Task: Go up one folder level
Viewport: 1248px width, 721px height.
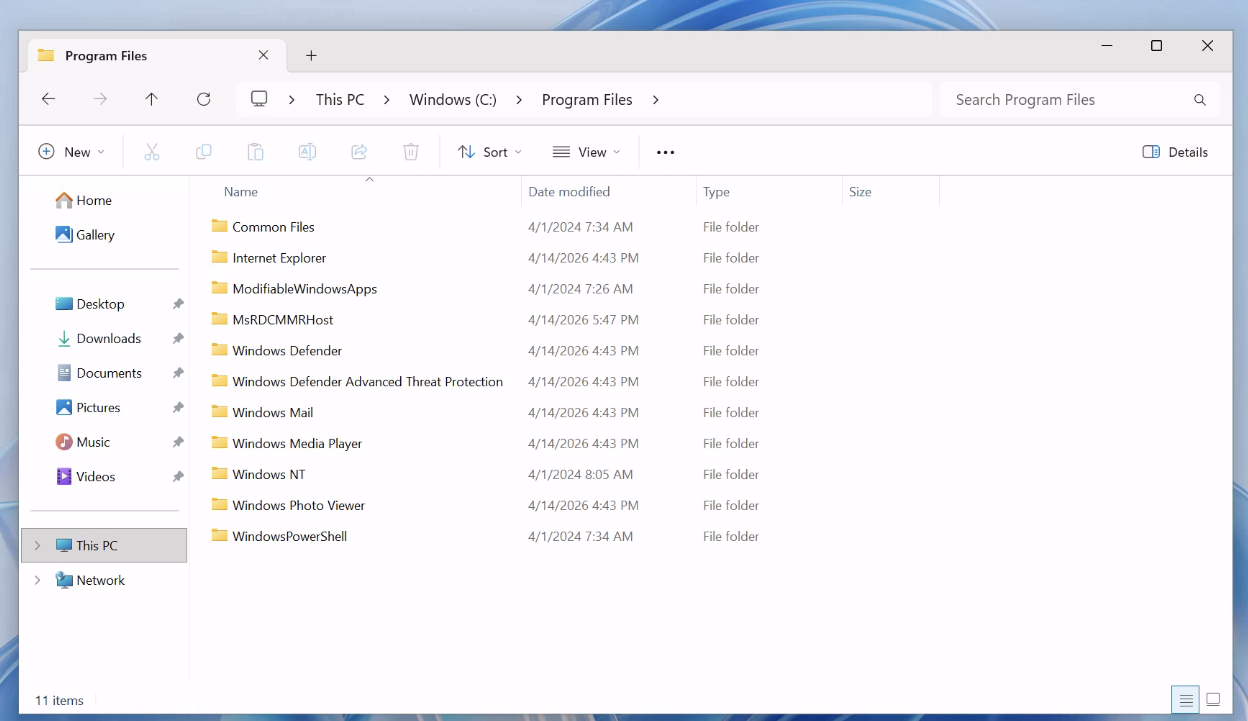Action: pyautogui.click(x=152, y=99)
